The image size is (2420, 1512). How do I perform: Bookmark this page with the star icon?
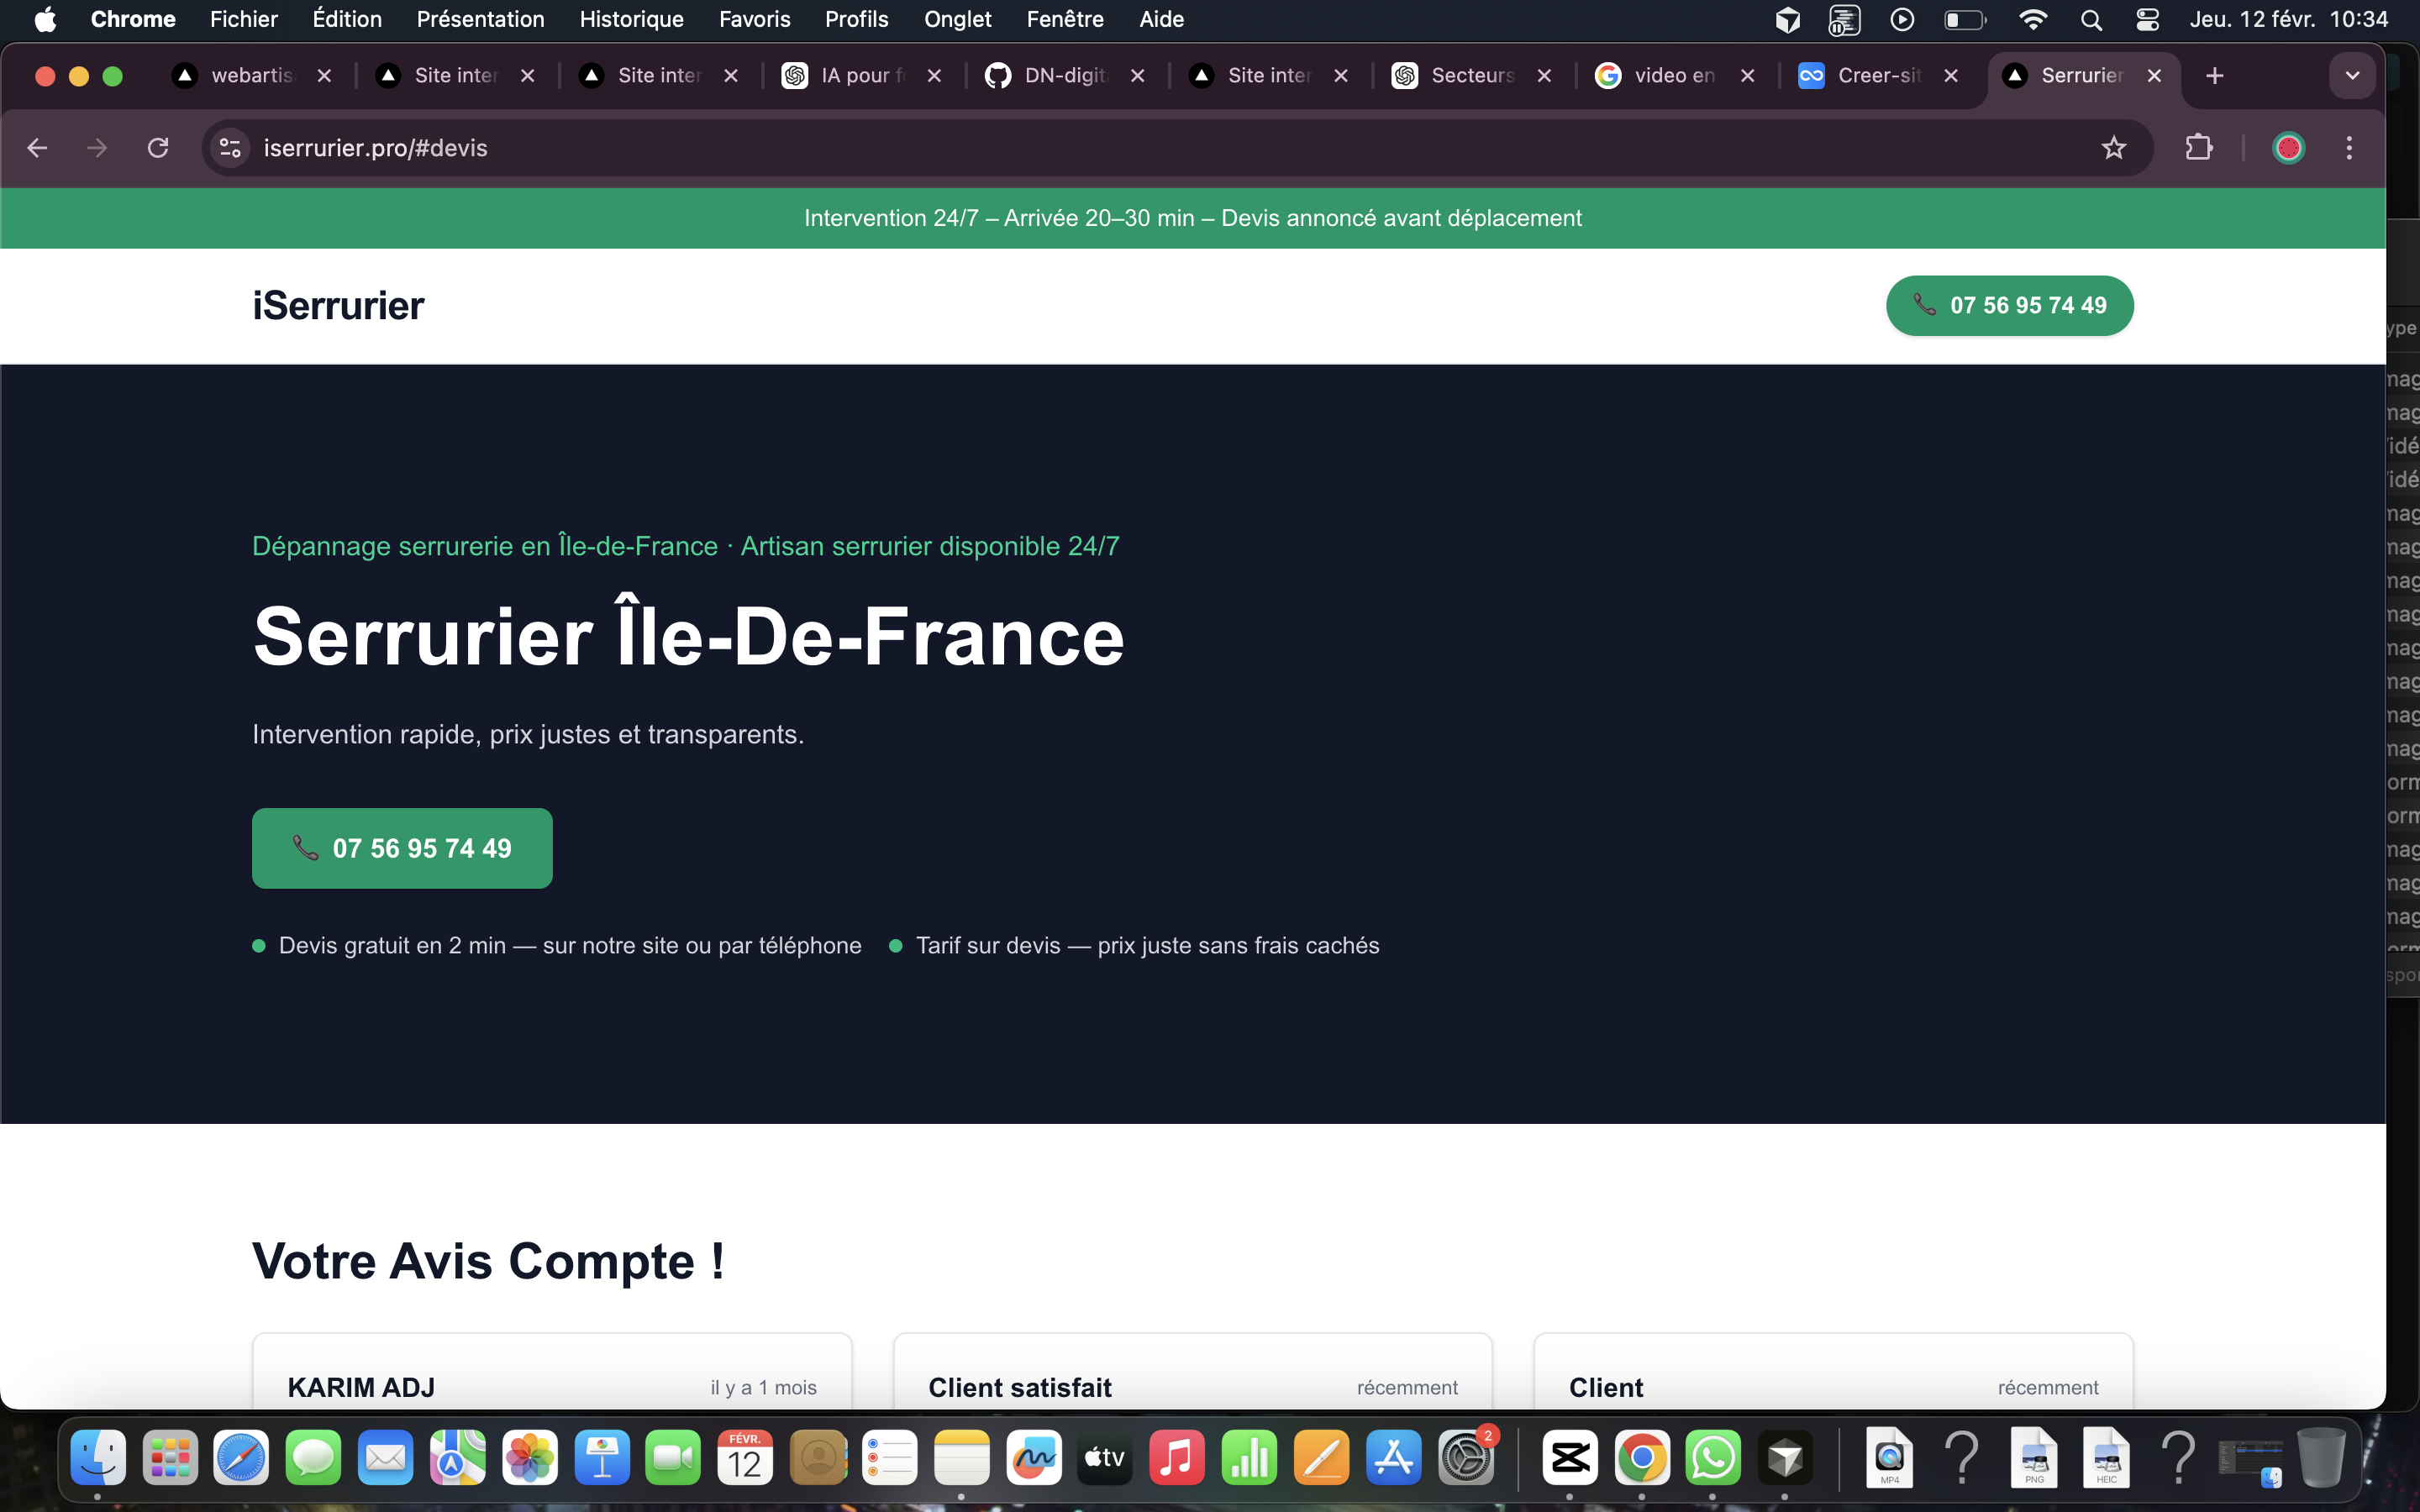2113,148
